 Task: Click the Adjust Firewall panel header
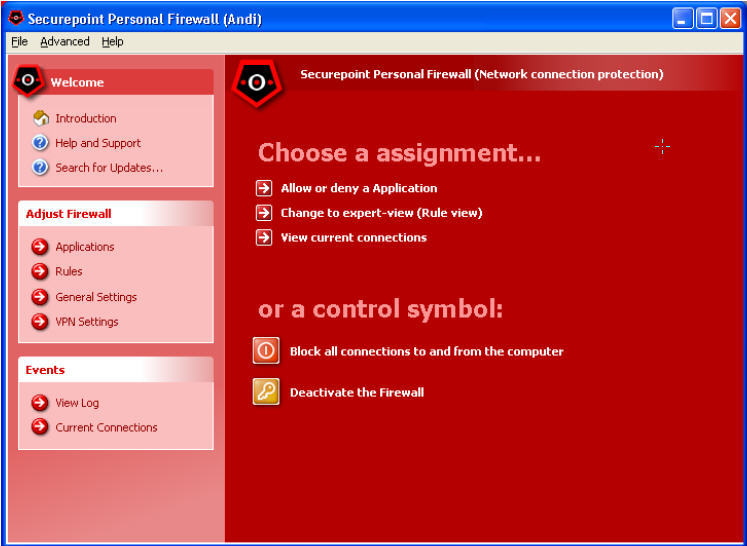click(68, 214)
